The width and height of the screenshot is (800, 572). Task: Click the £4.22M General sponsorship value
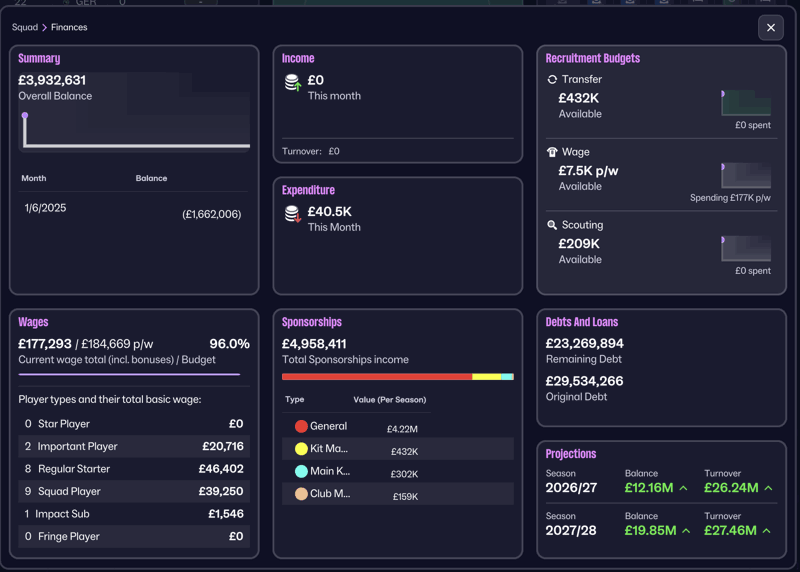pos(402,429)
